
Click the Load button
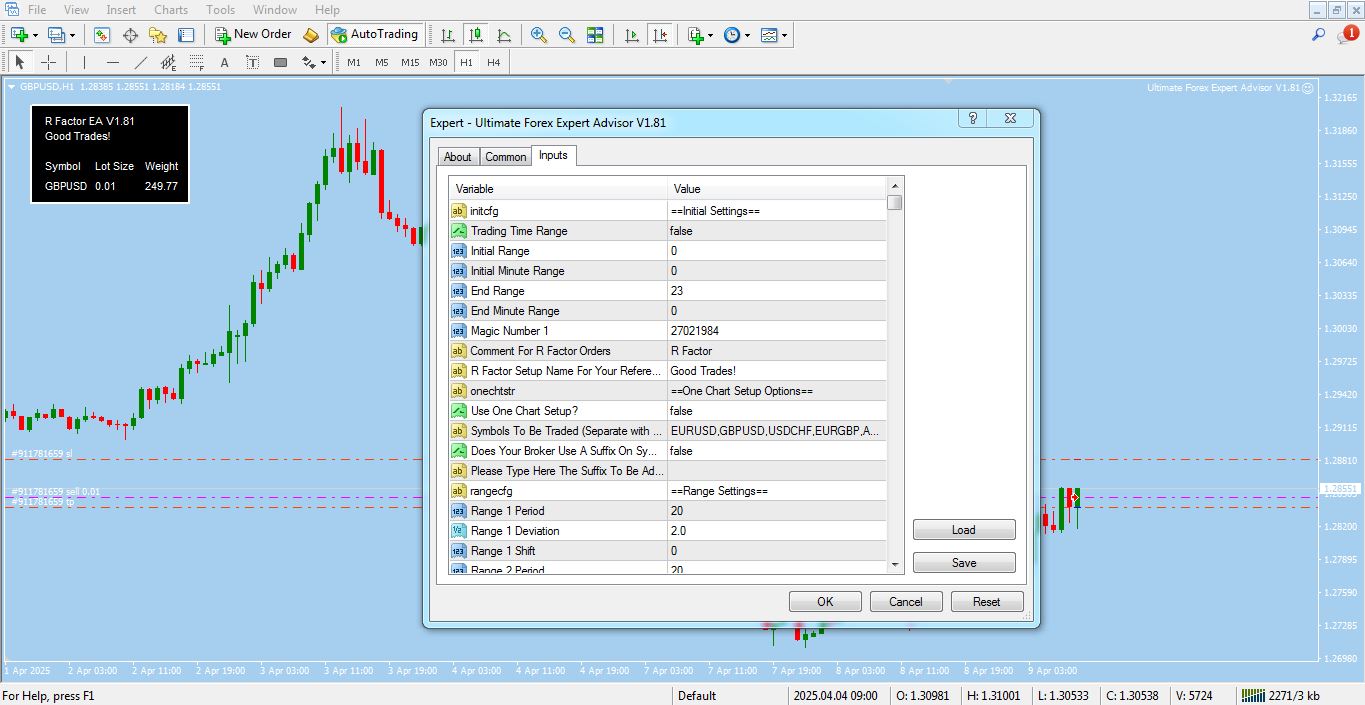(x=964, y=530)
